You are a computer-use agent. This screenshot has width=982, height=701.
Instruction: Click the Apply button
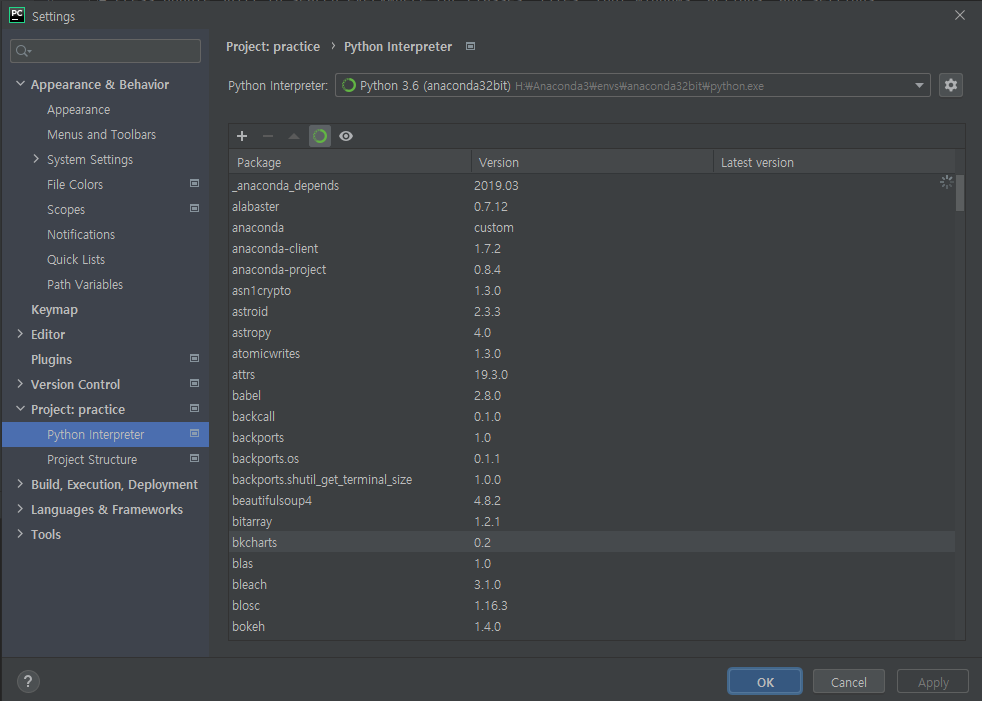933,682
